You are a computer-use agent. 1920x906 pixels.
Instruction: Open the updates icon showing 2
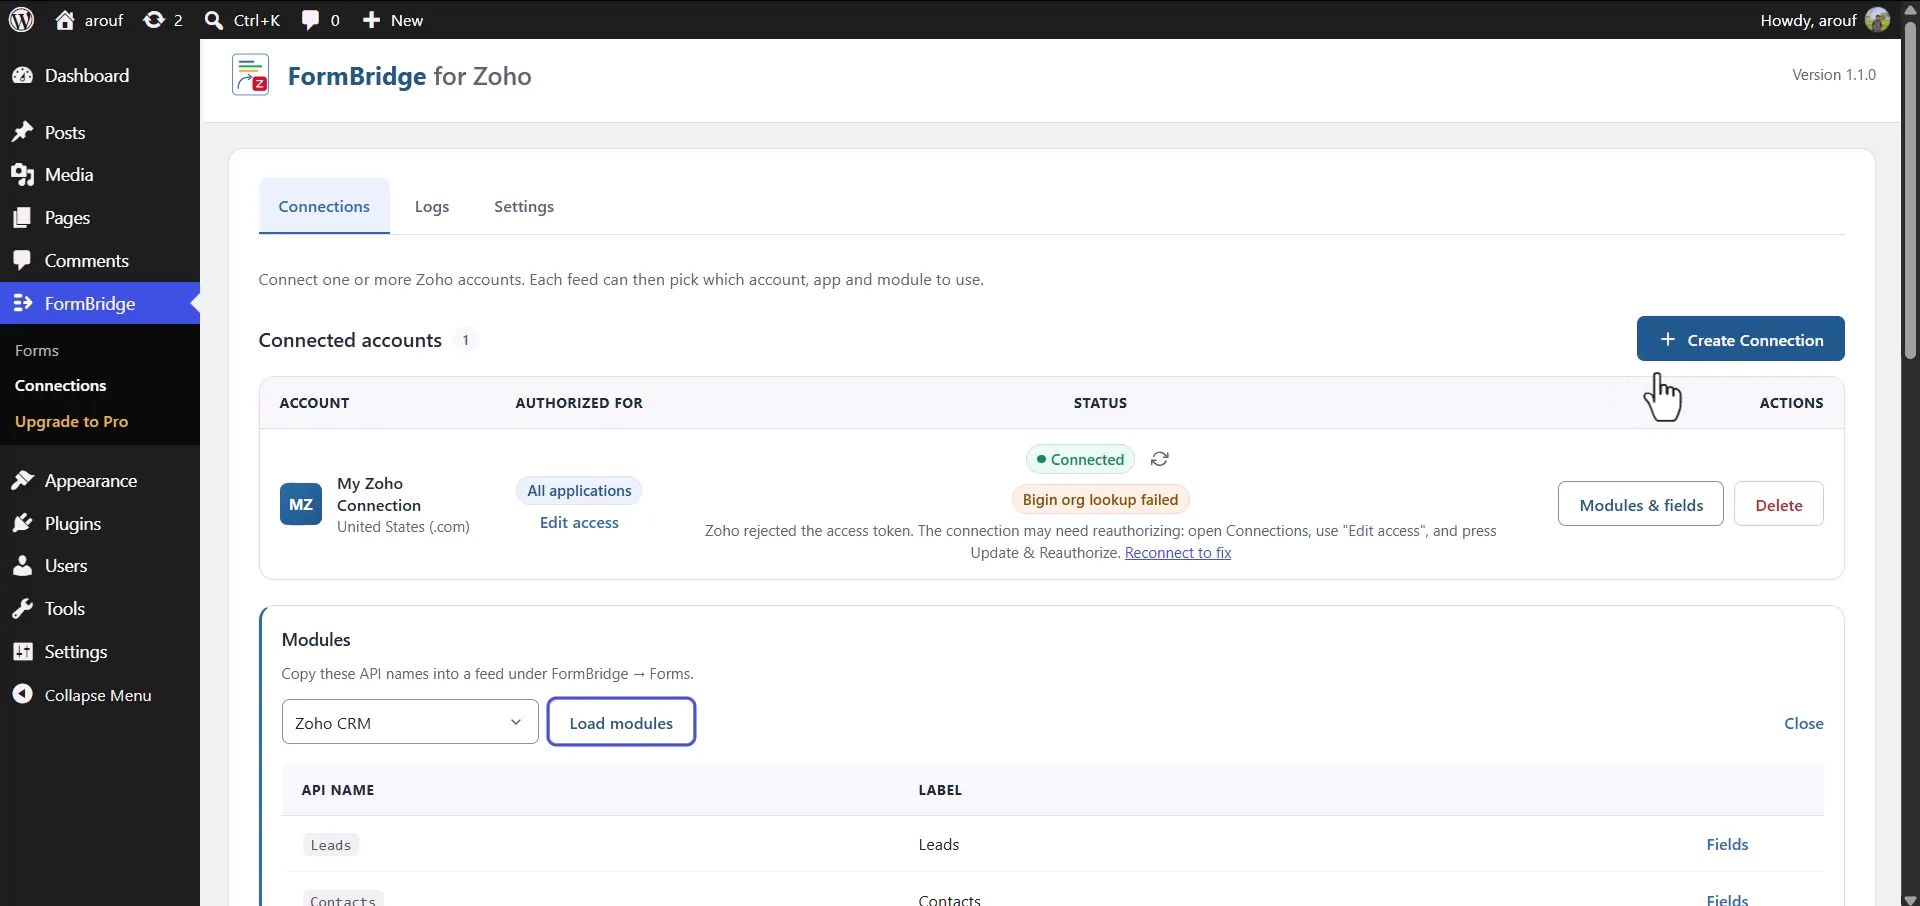click(154, 20)
